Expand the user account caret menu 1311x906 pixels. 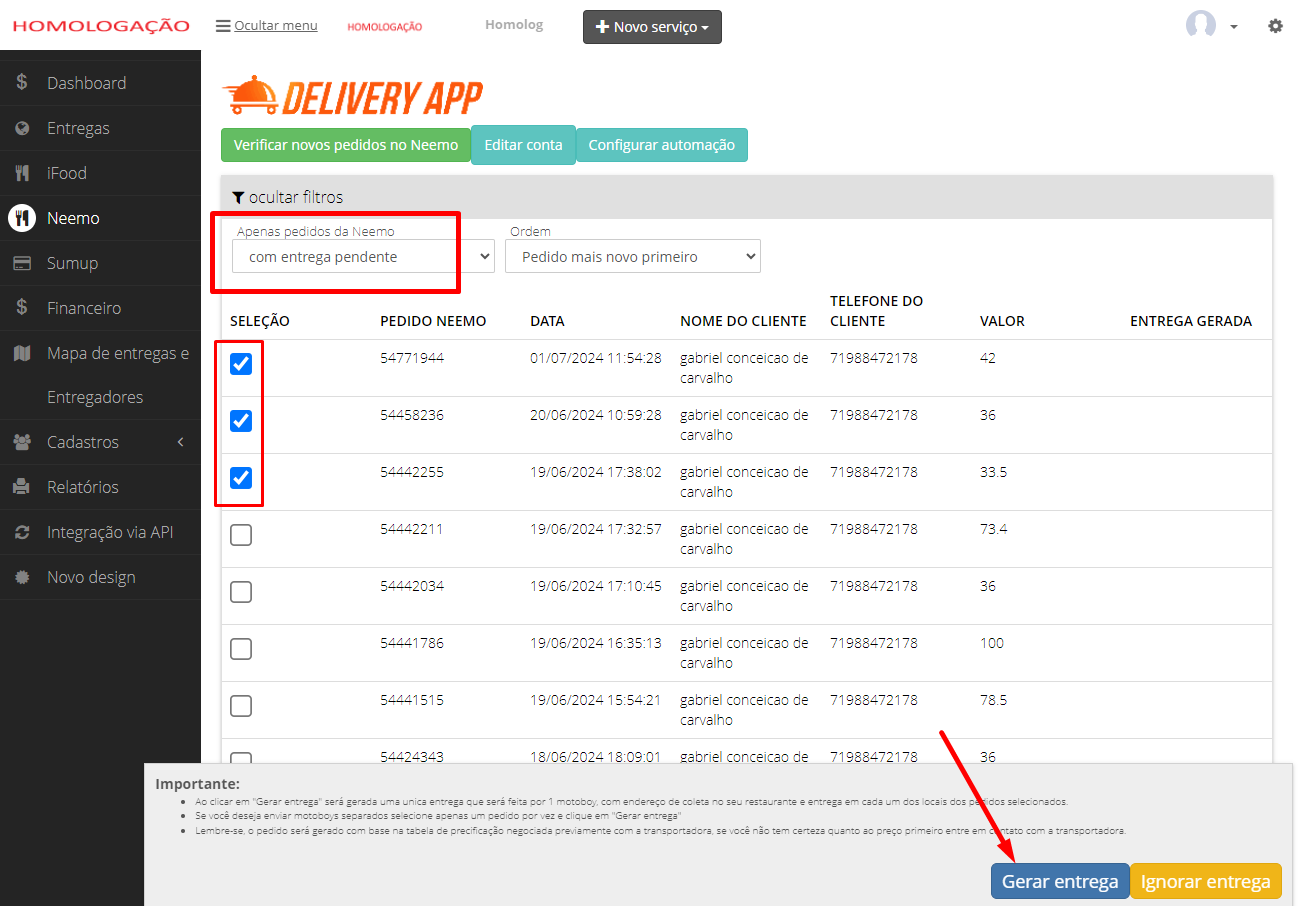click(x=1234, y=27)
